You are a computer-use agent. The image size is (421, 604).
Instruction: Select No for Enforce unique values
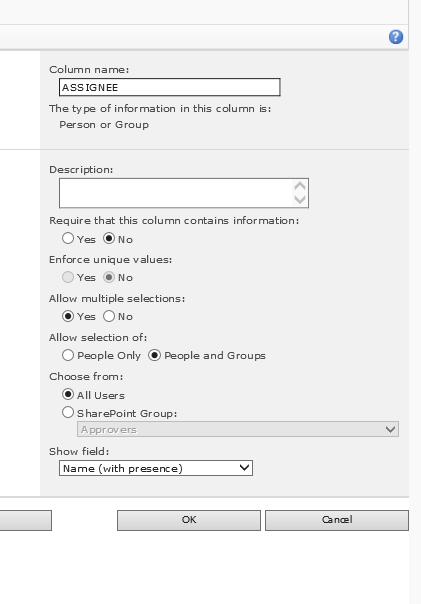coord(109,277)
